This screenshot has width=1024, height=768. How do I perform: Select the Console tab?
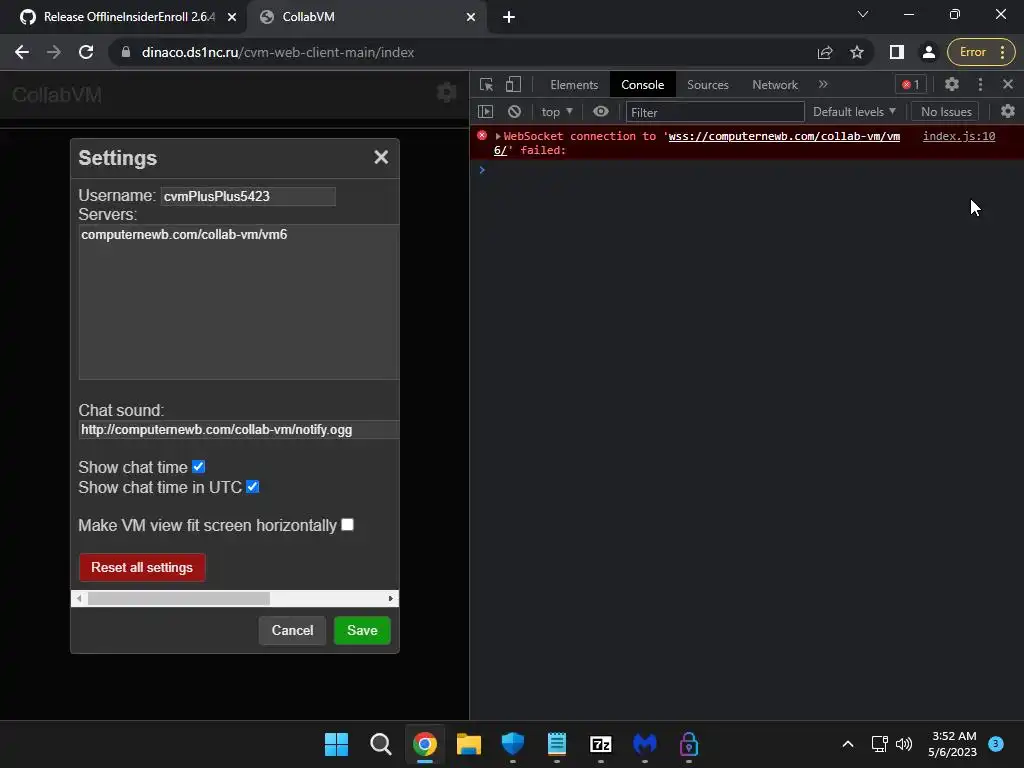[643, 85]
